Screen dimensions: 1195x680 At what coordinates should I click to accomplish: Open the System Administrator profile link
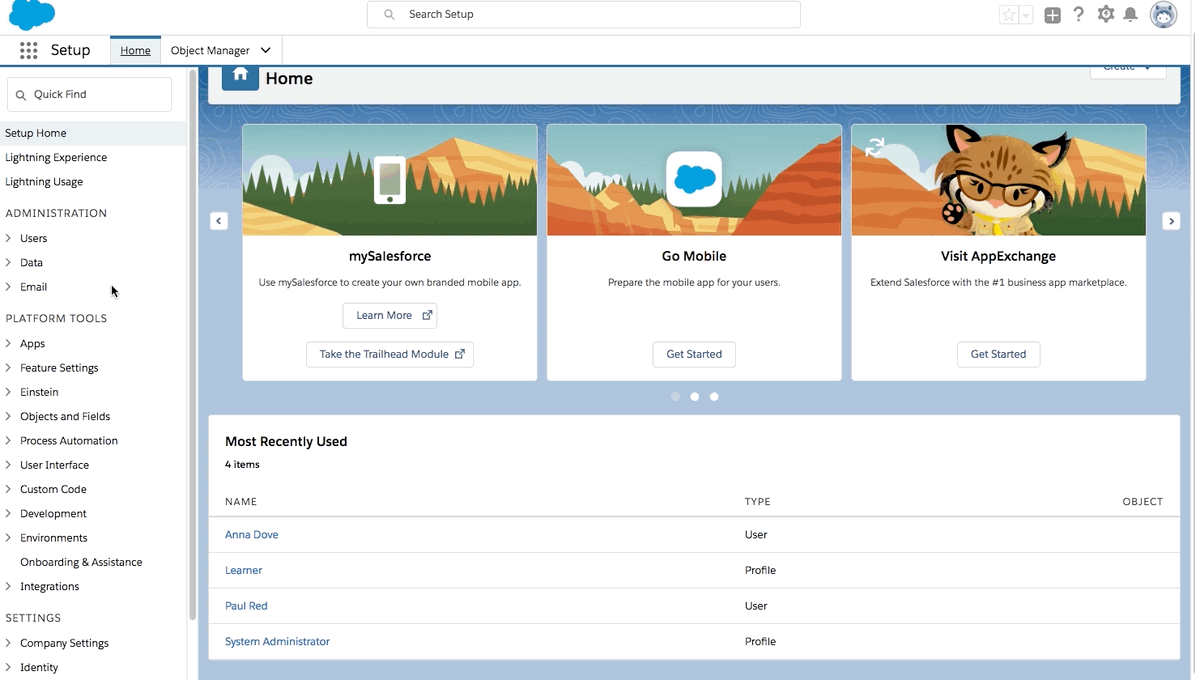[277, 642]
